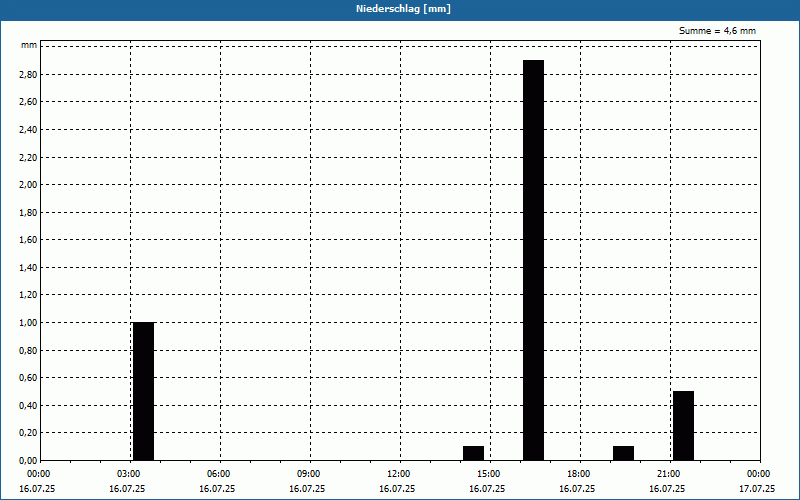This screenshot has height=500, width=800.
Task: Click the 0,60 y-axis value
Action: pos(28,378)
